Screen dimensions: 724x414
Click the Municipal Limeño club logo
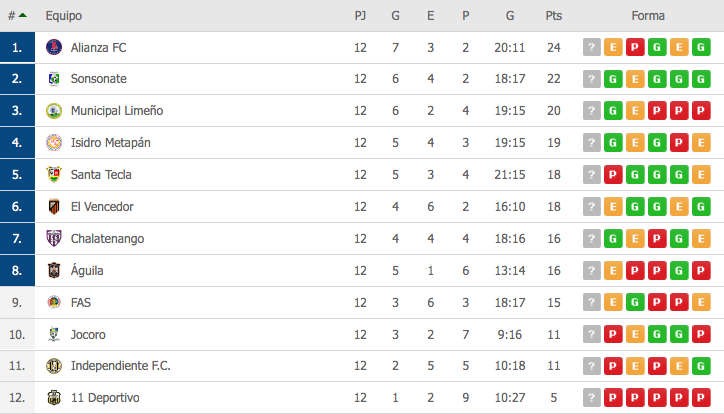coord(54,111)
